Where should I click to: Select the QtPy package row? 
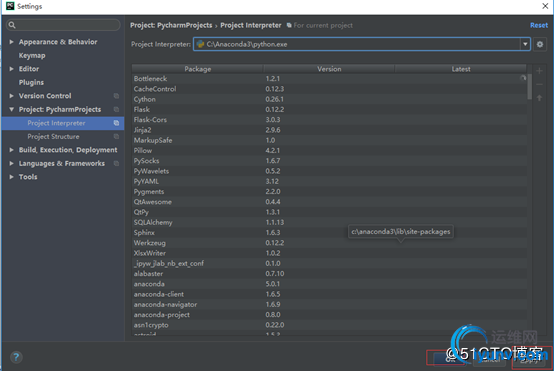[329, 212]
